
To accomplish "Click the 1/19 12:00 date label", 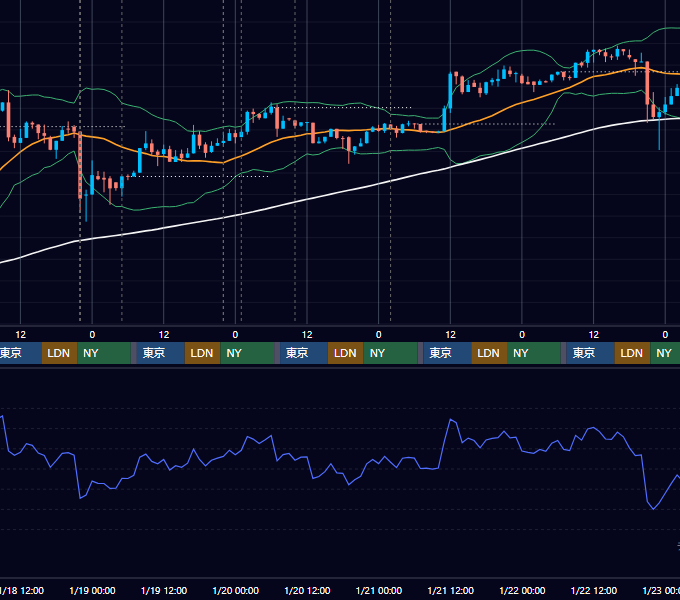I will pyautogui.click(x=164, y=590).
